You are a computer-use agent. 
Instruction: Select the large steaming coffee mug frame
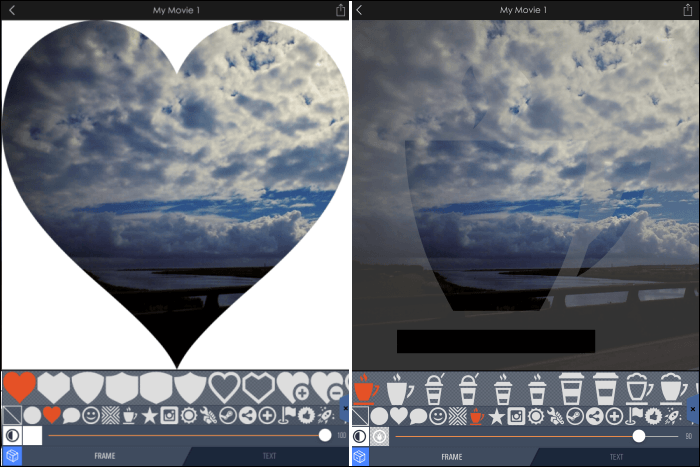click(399, 387)
